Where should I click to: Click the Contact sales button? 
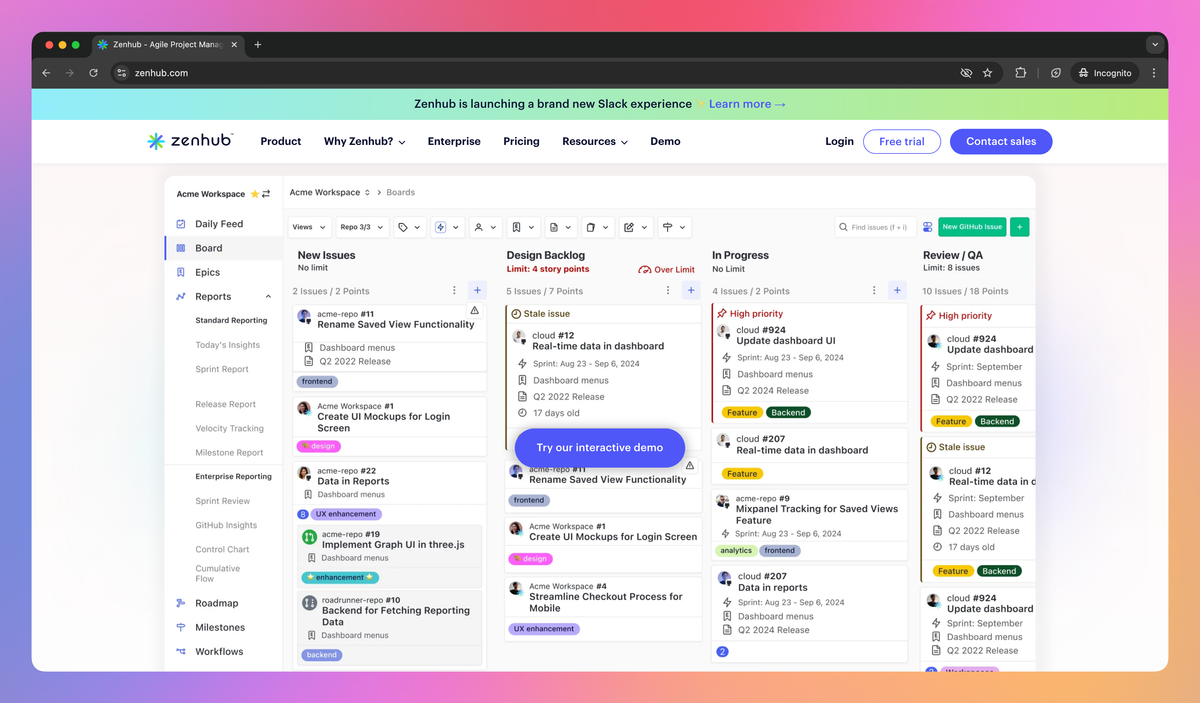pyautogui.click(x=1001, y=142)
